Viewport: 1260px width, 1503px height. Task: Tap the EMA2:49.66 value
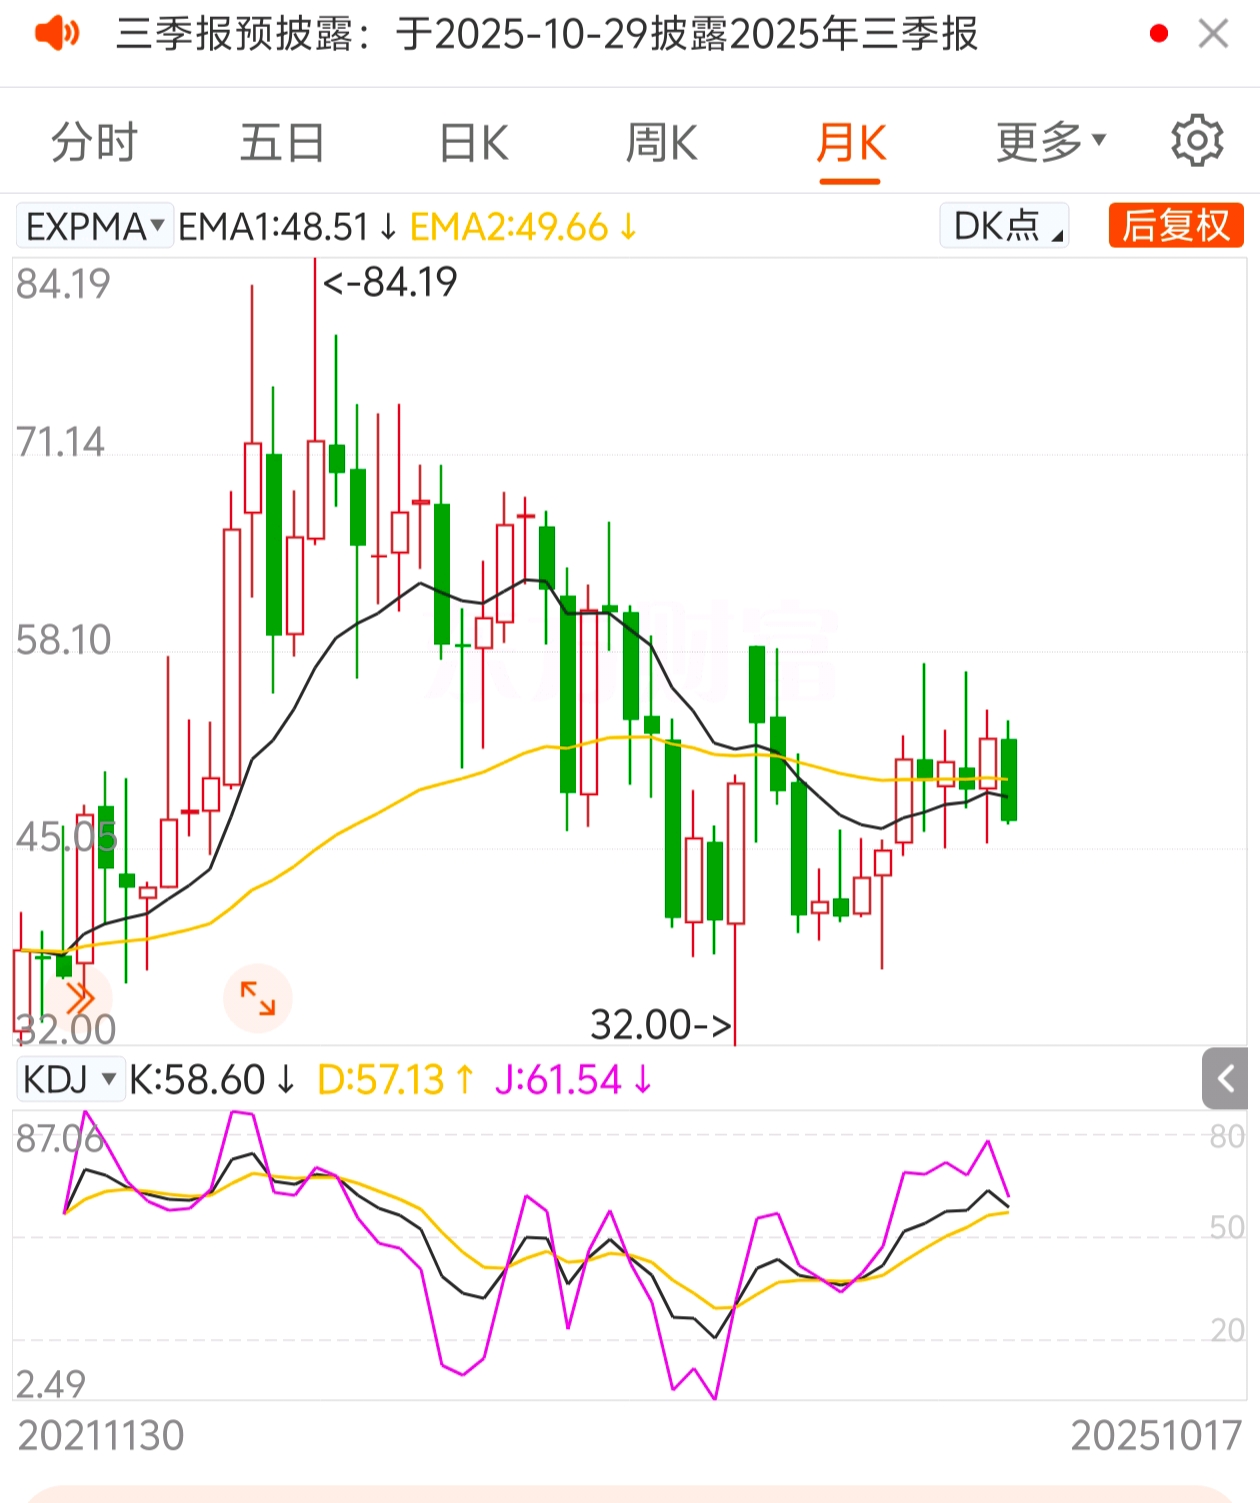[x=523, y=227]
